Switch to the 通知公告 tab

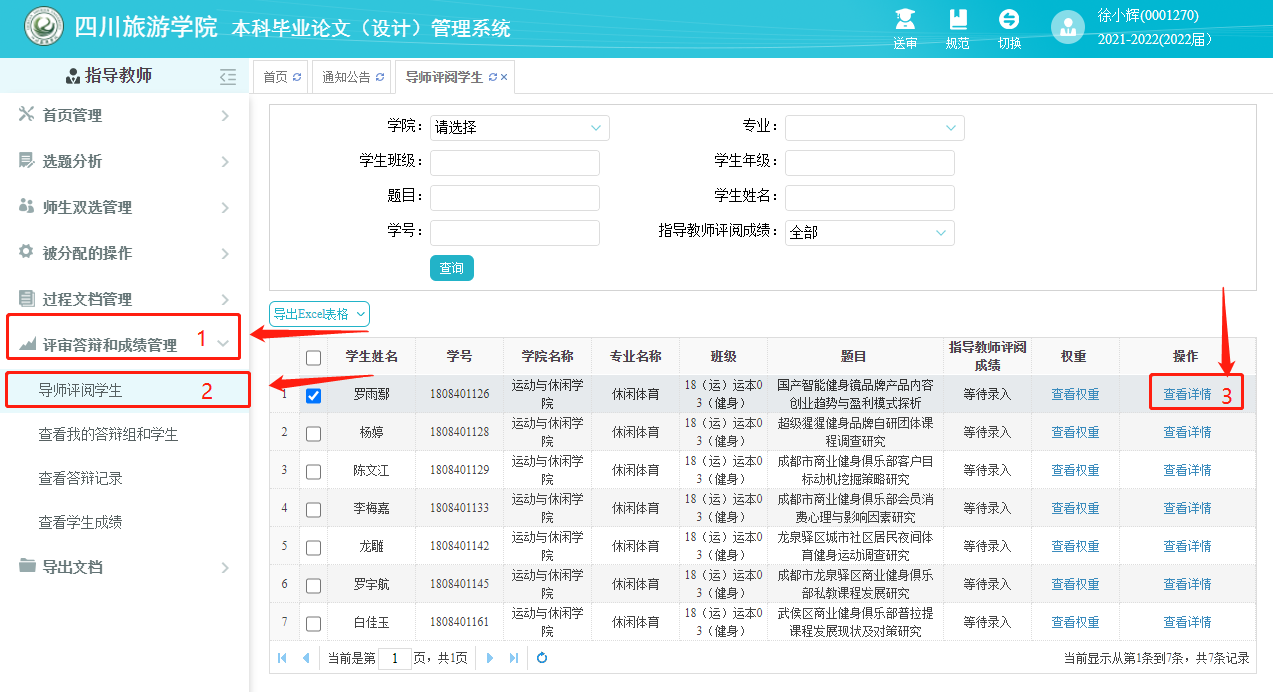tap(346, 77)
